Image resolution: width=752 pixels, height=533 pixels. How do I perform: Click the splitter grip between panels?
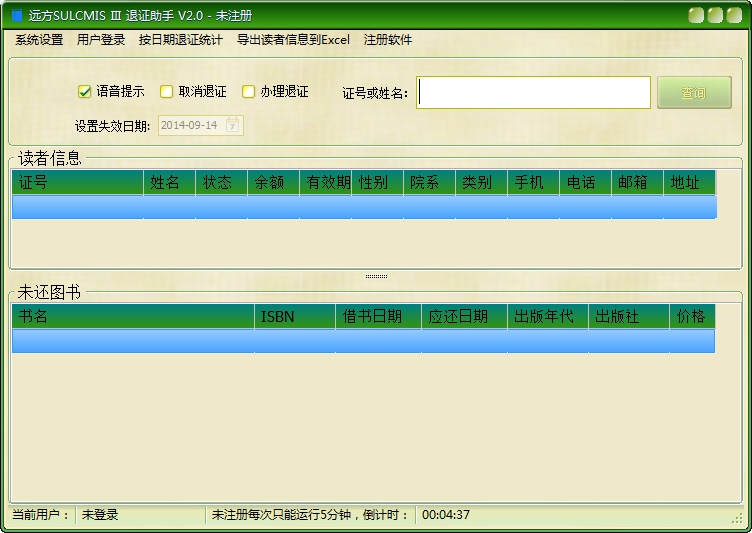(x=376, y=276)
